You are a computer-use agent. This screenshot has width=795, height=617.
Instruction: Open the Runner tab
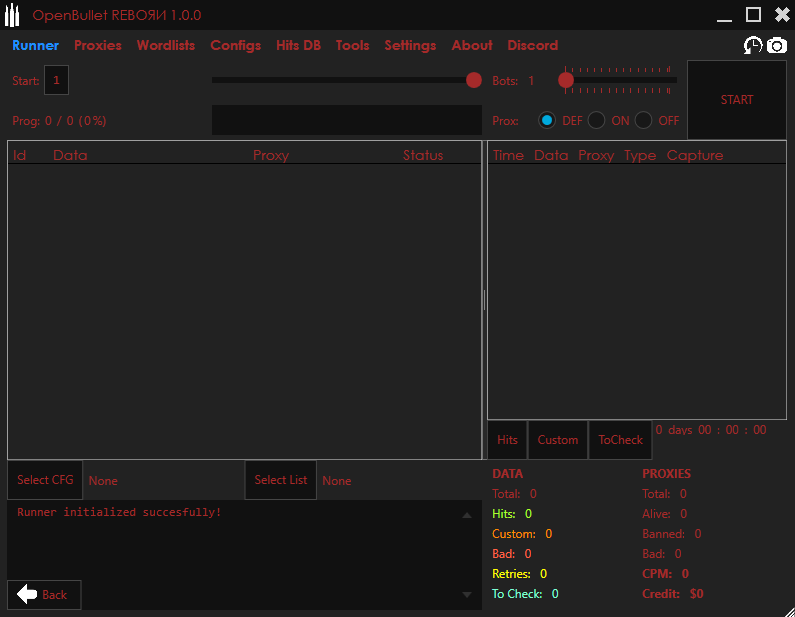point(35,45)
